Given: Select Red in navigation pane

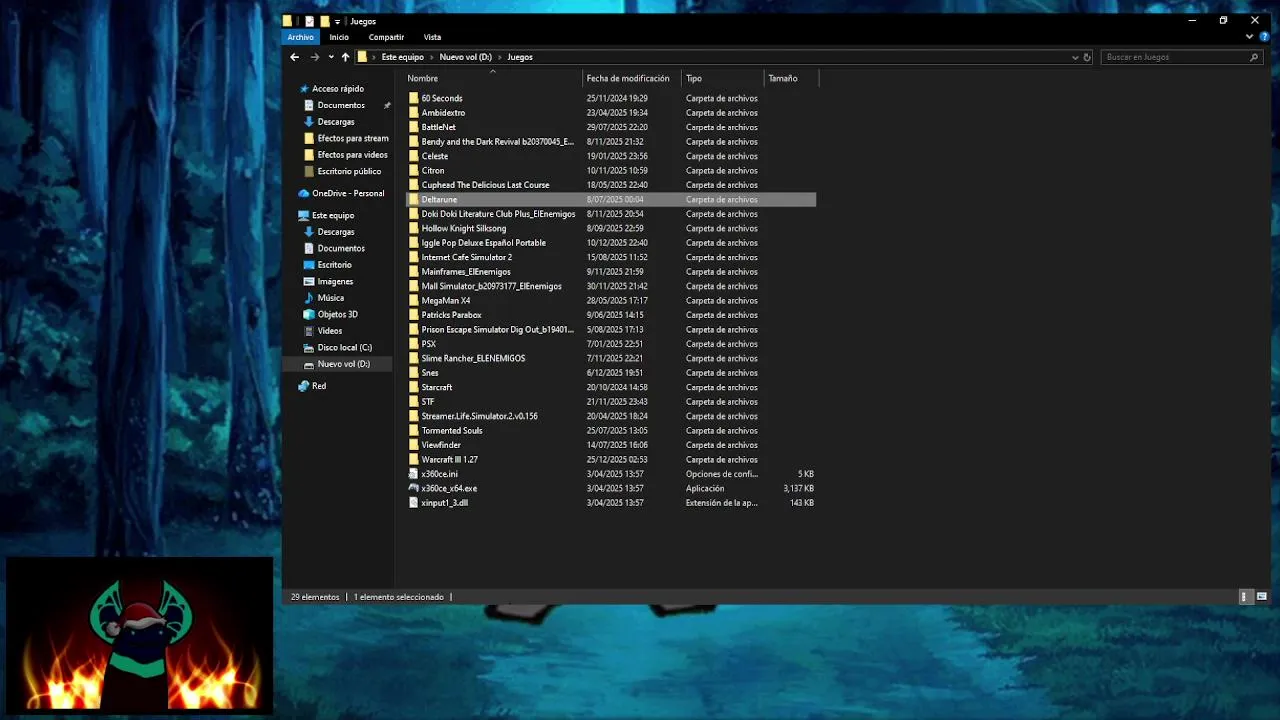Looking at the screenshot, I should click(x=318, y=386).
